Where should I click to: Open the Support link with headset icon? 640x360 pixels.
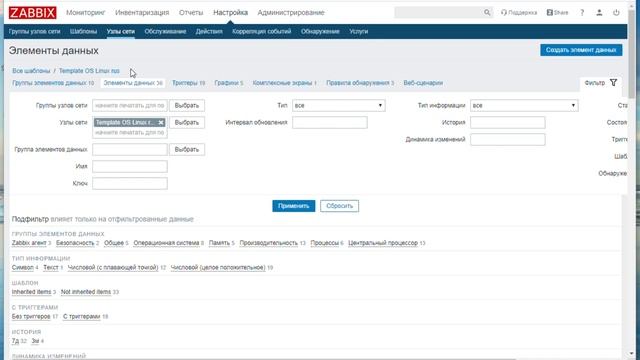pyautogui.click(x=519, y=13)
